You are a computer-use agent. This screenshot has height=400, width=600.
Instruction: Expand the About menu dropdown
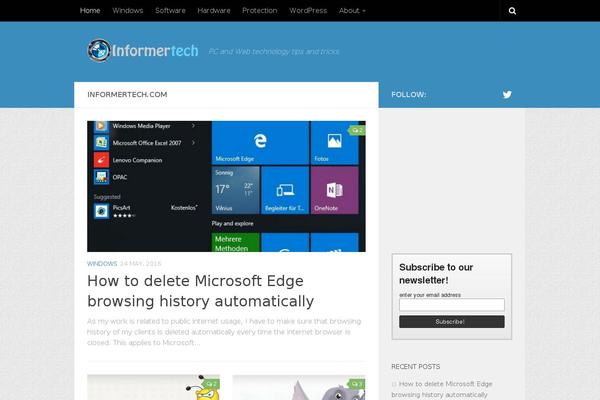[352, 11]
